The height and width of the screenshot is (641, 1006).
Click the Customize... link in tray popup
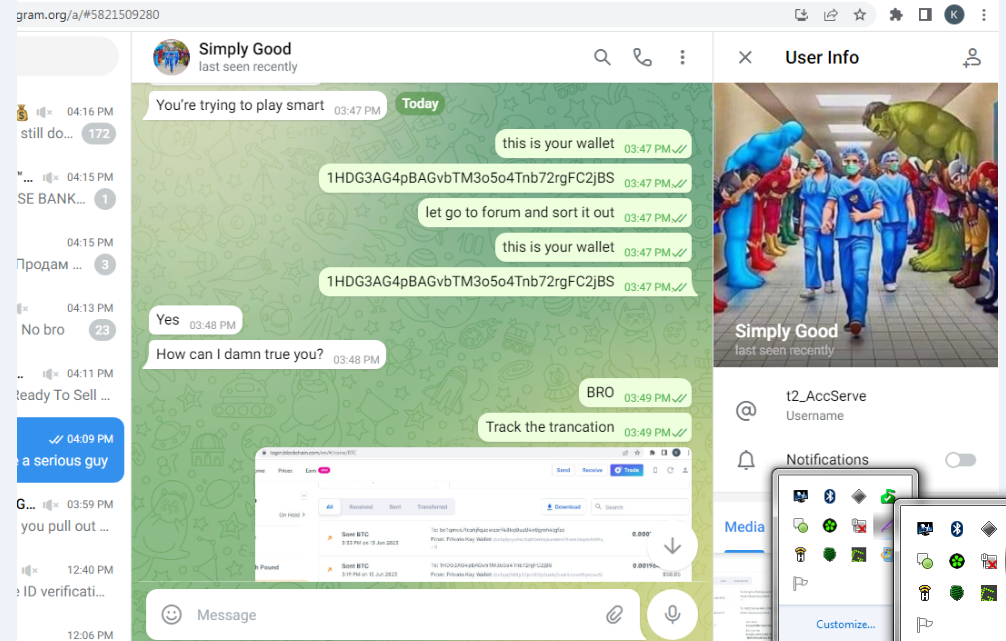(845, 624)
